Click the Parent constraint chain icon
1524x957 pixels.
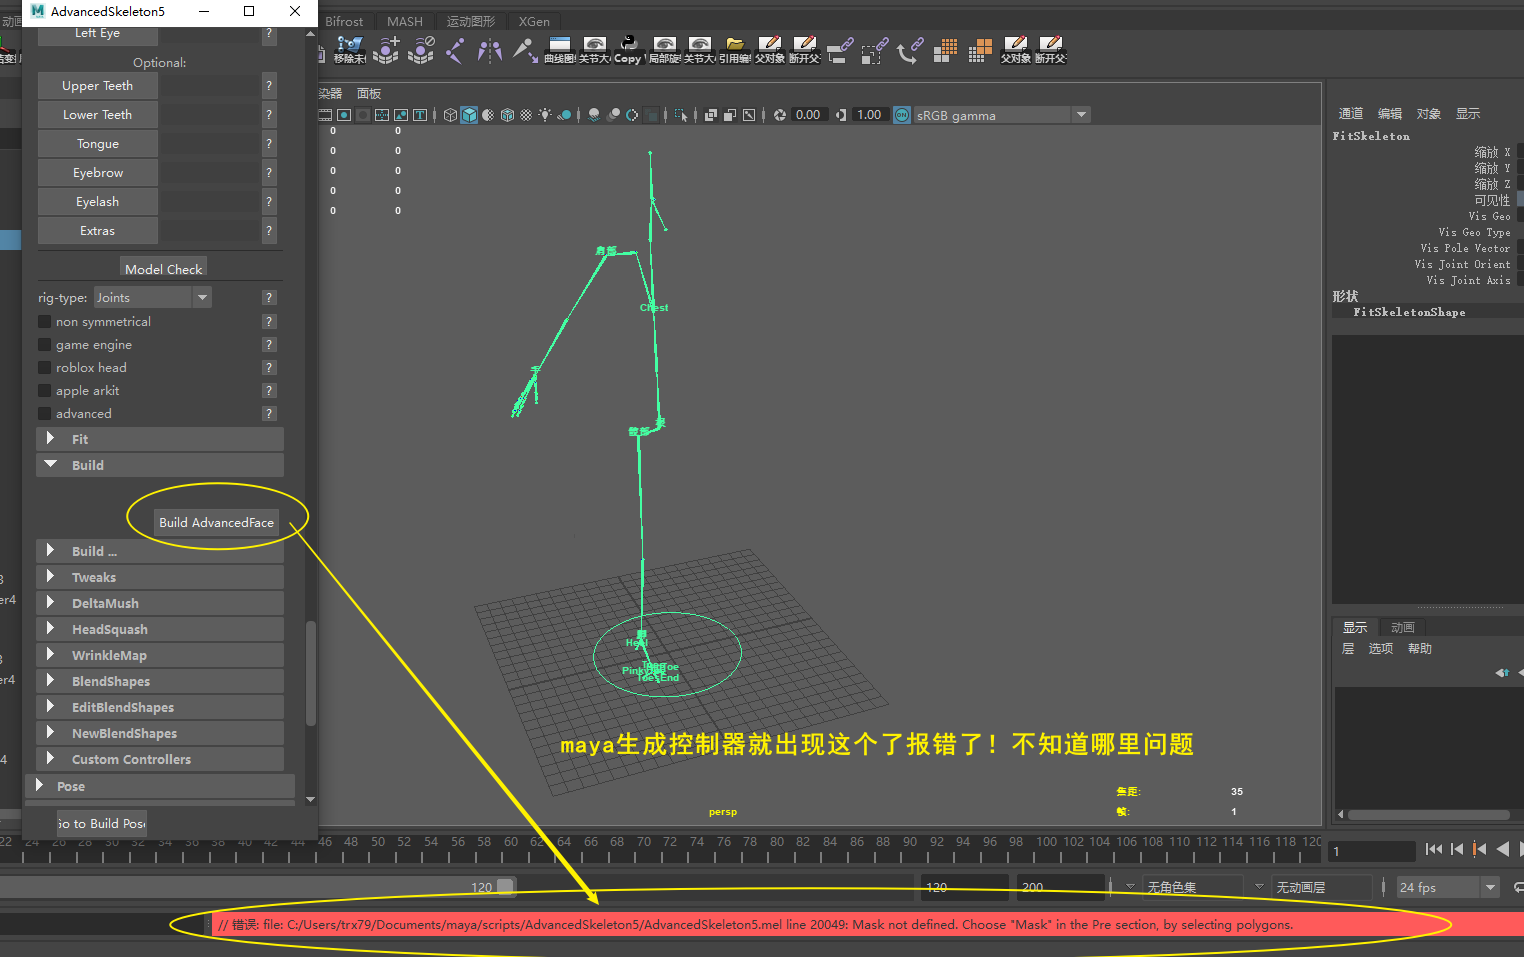pyautogui.click(x=841, y=48)
